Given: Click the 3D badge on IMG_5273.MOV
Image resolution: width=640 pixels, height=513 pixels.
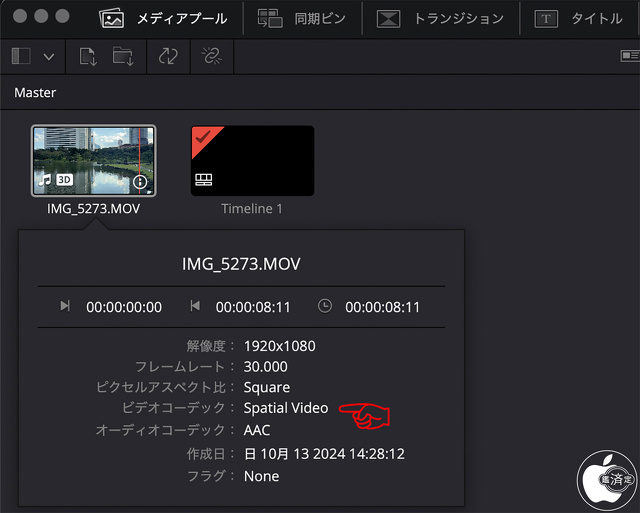Looking at the screenshot, I should 64,180.
